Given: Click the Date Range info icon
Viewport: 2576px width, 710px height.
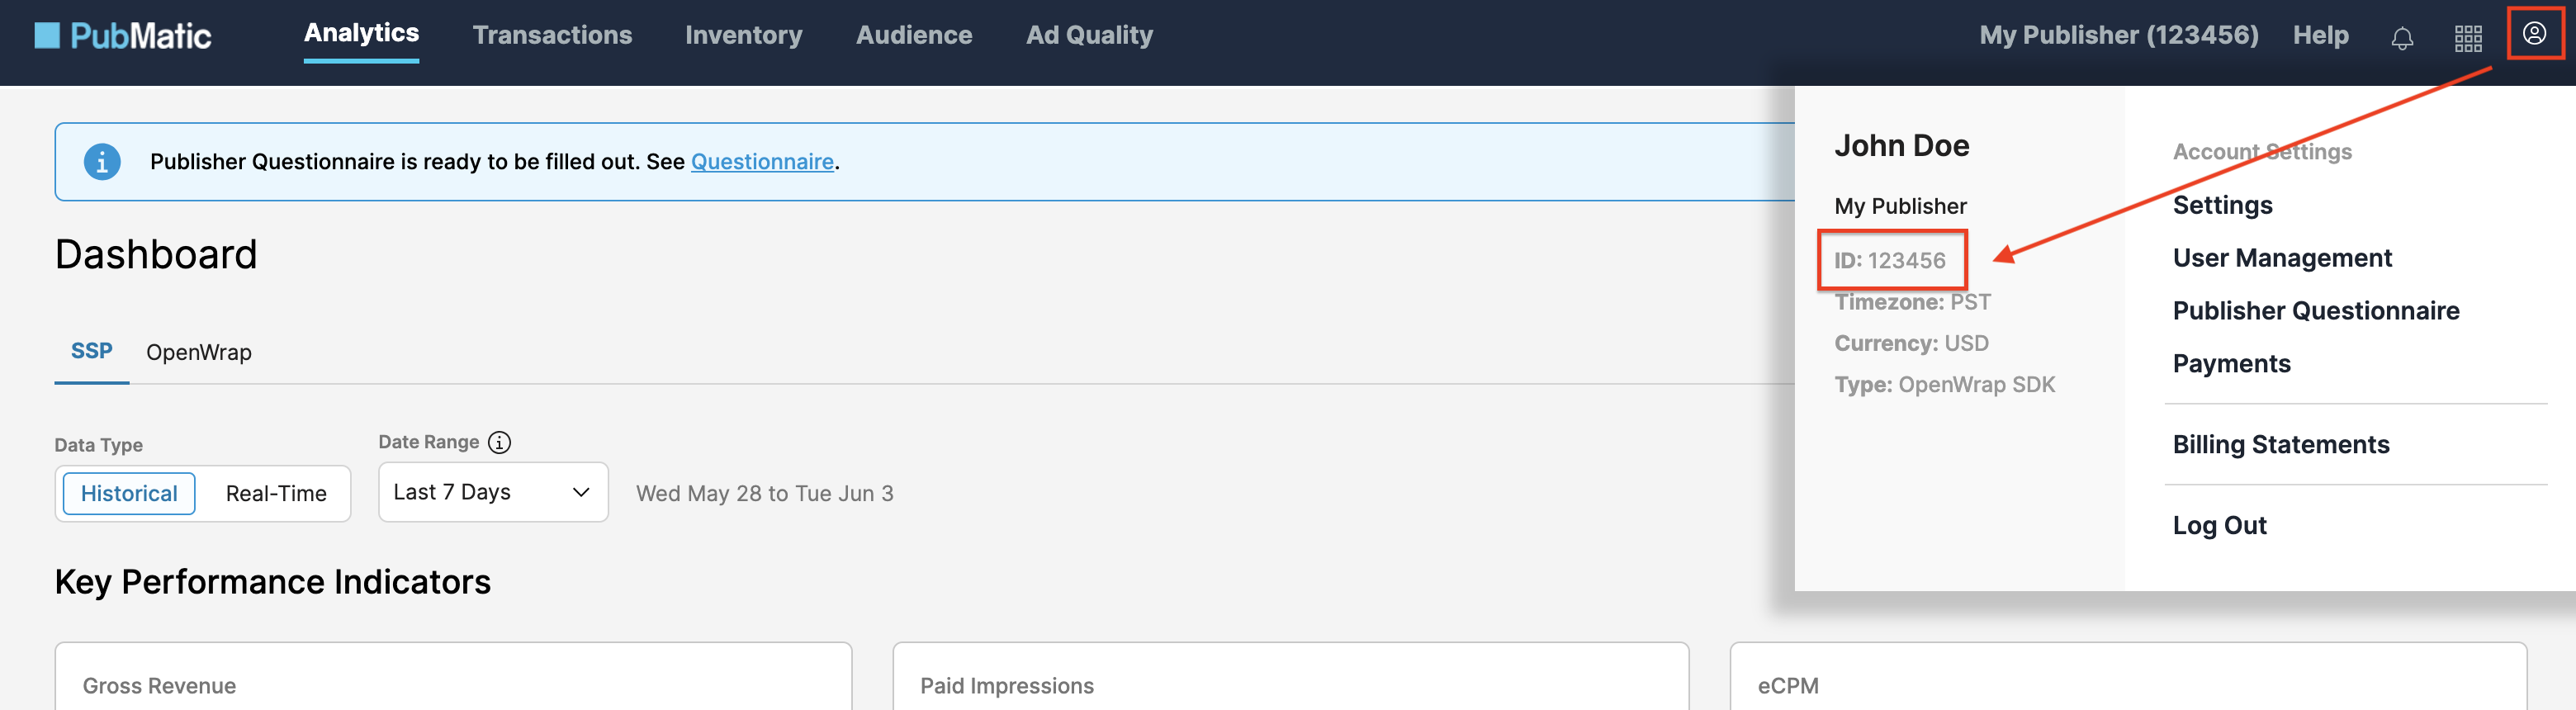Looking at the screenshot, I should [x=499, y=442].
